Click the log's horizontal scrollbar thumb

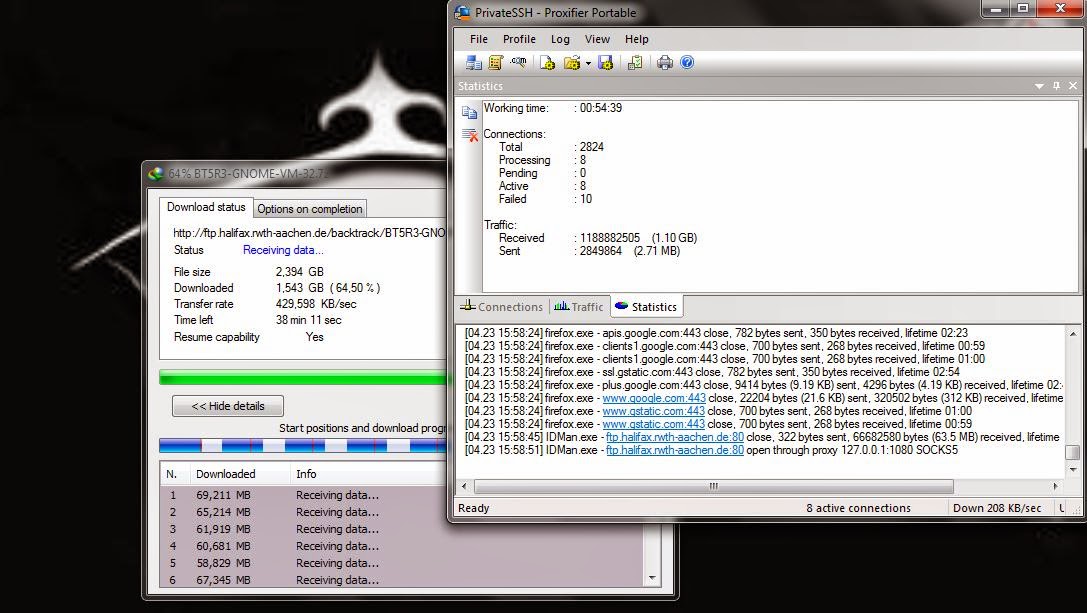point(714,486)
